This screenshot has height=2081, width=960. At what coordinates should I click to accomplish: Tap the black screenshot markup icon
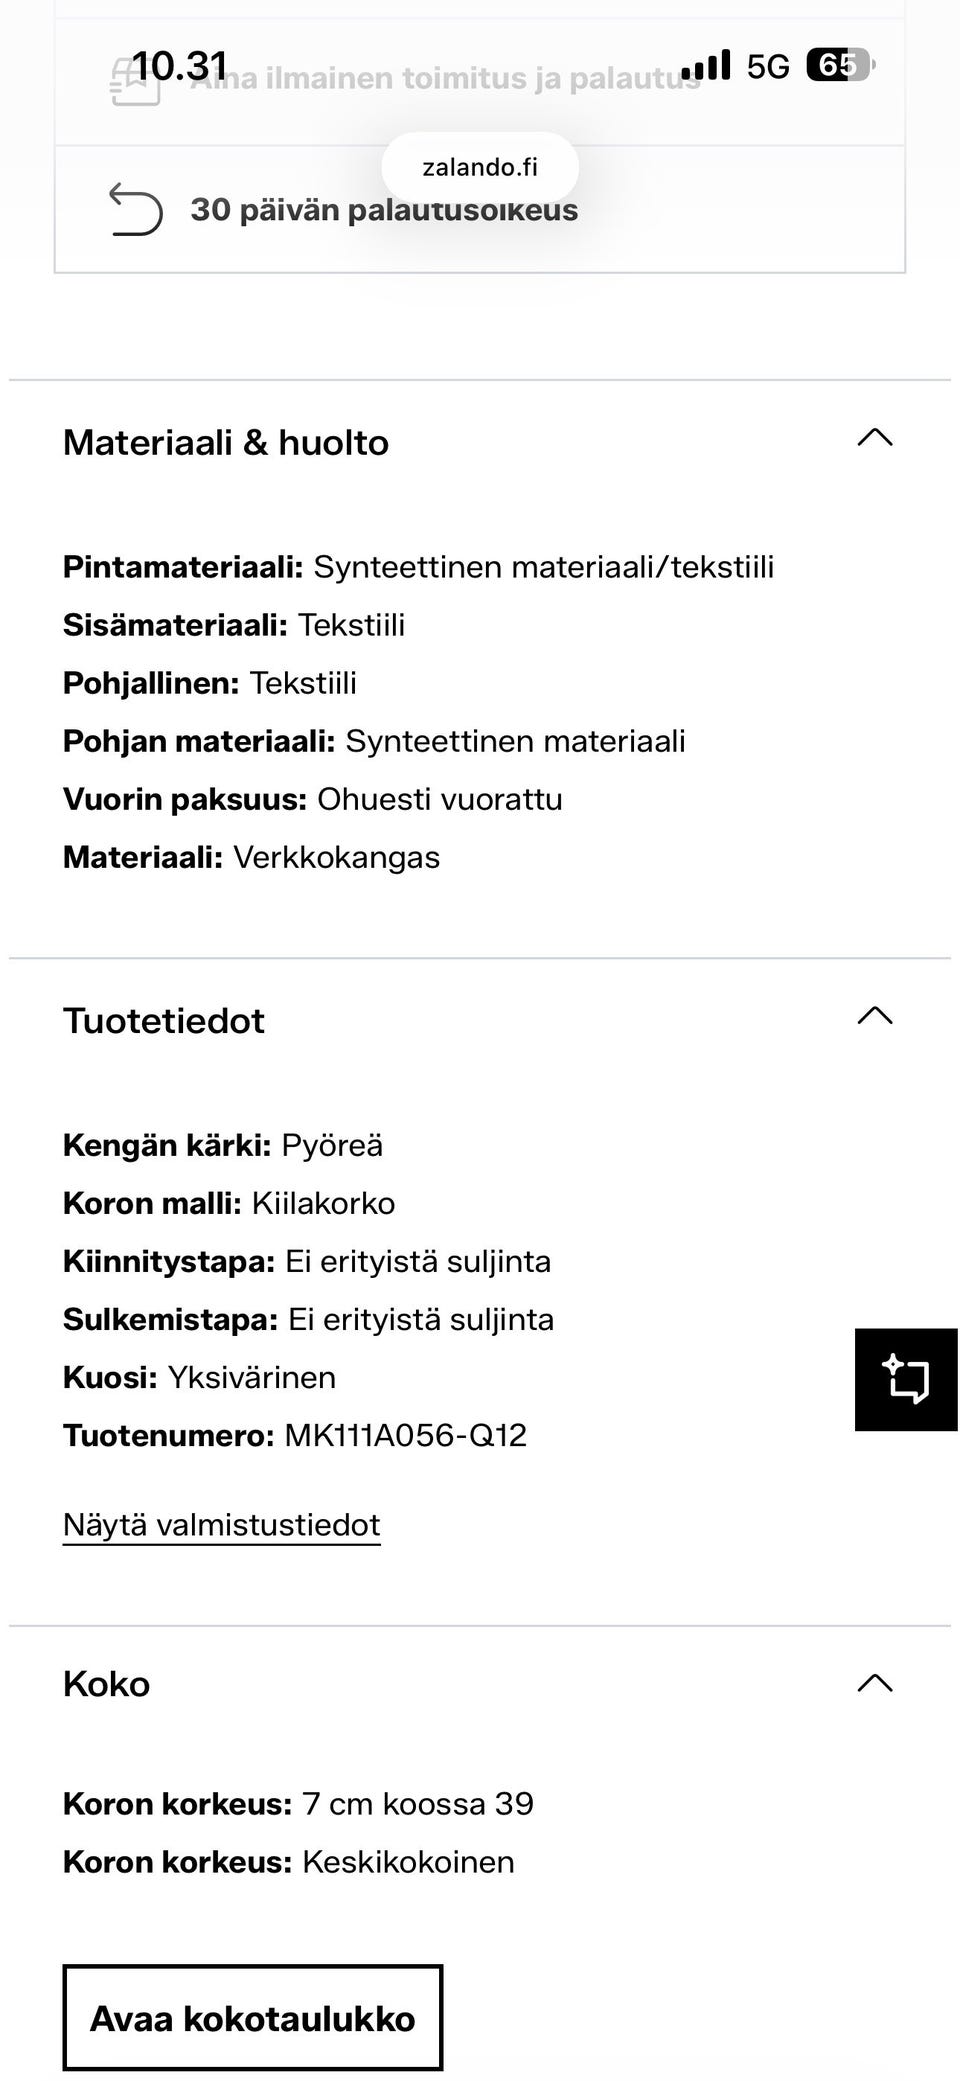pyautogui.click(x=903, y=1381)
